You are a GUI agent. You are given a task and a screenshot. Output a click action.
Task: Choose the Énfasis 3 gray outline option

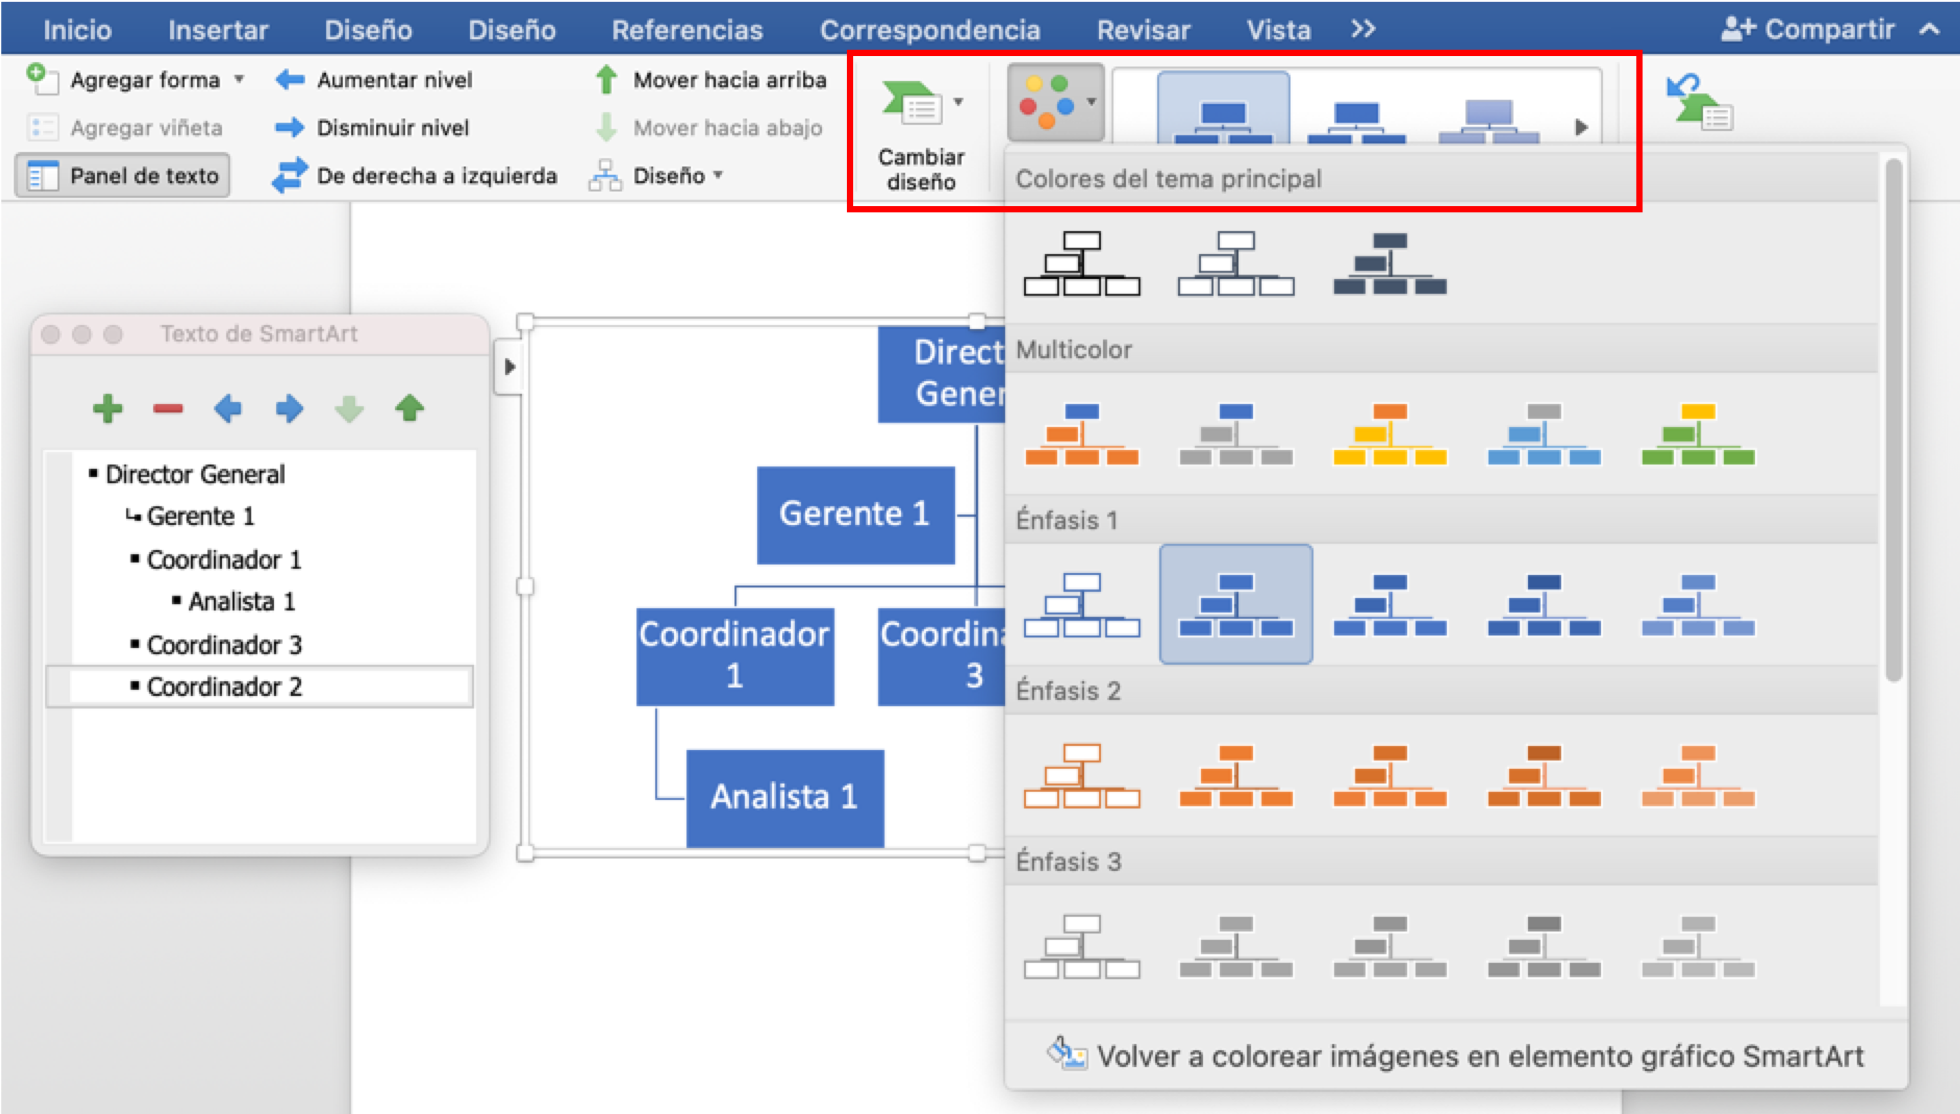click(1081, 947)
